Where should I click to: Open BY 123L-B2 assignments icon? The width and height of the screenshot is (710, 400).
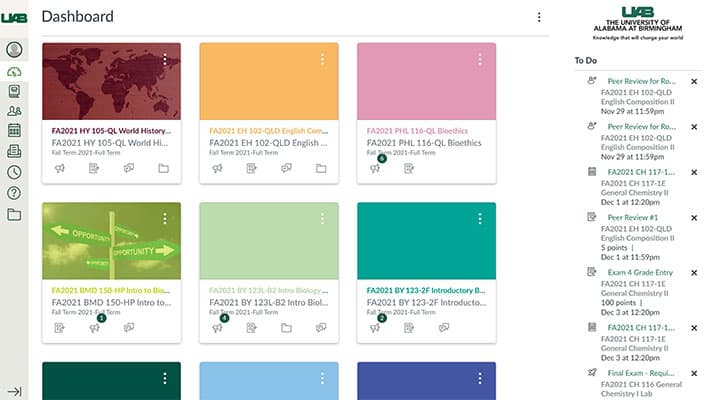point(252,328)
